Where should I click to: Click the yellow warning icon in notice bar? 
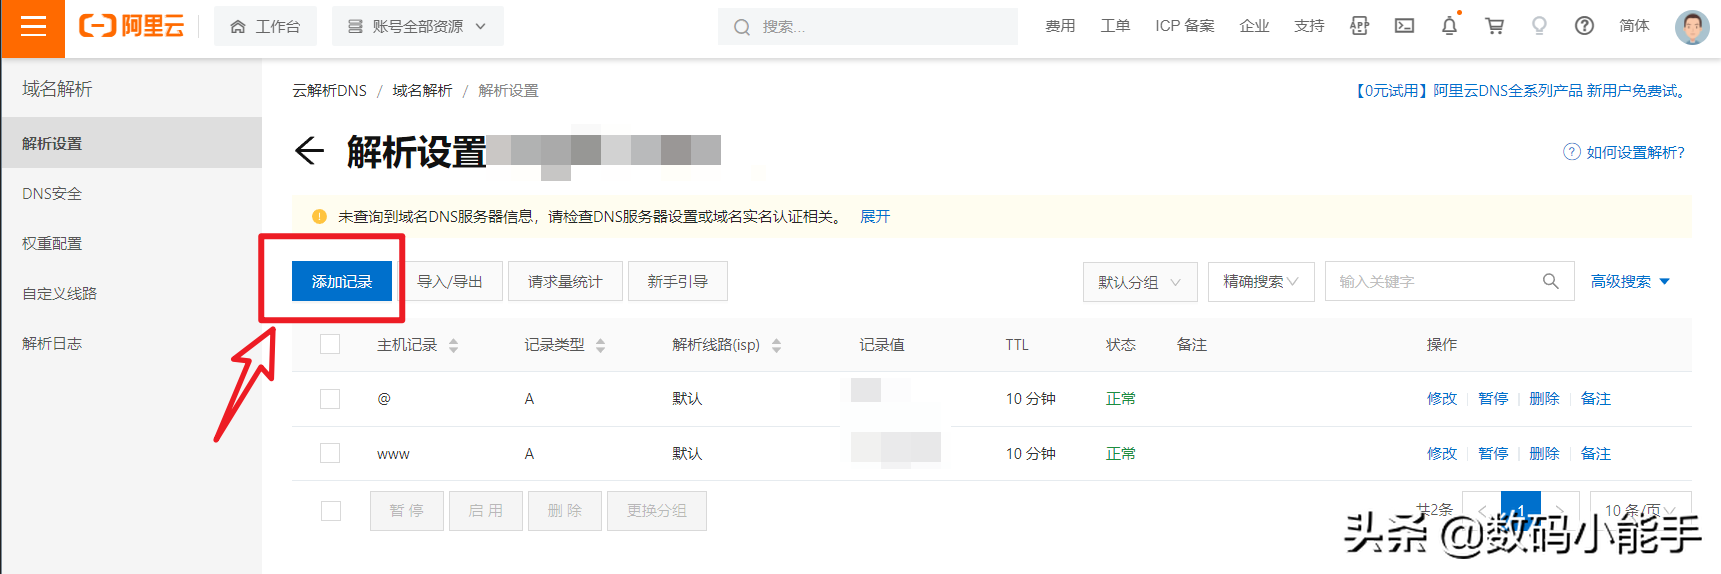[320, 216]
